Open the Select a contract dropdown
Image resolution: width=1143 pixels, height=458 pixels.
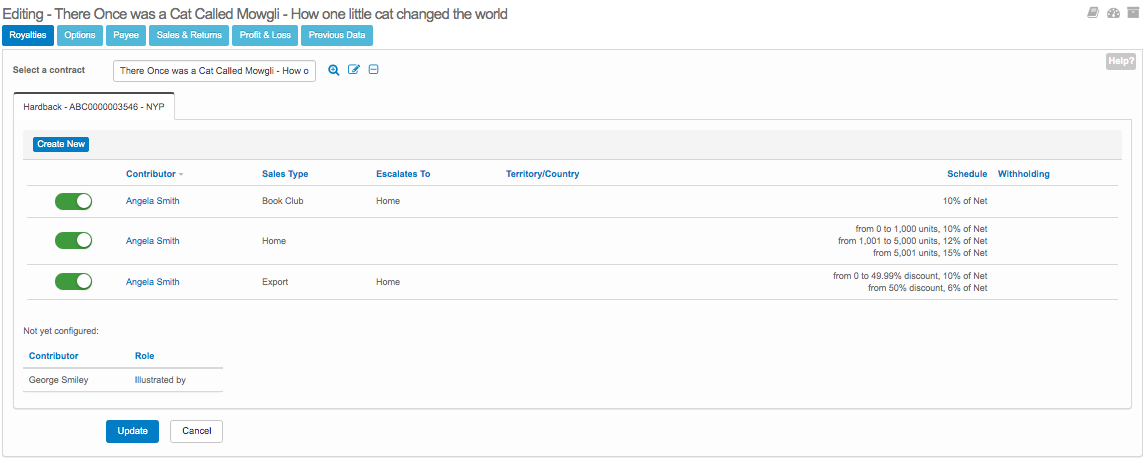click(214, 71)
